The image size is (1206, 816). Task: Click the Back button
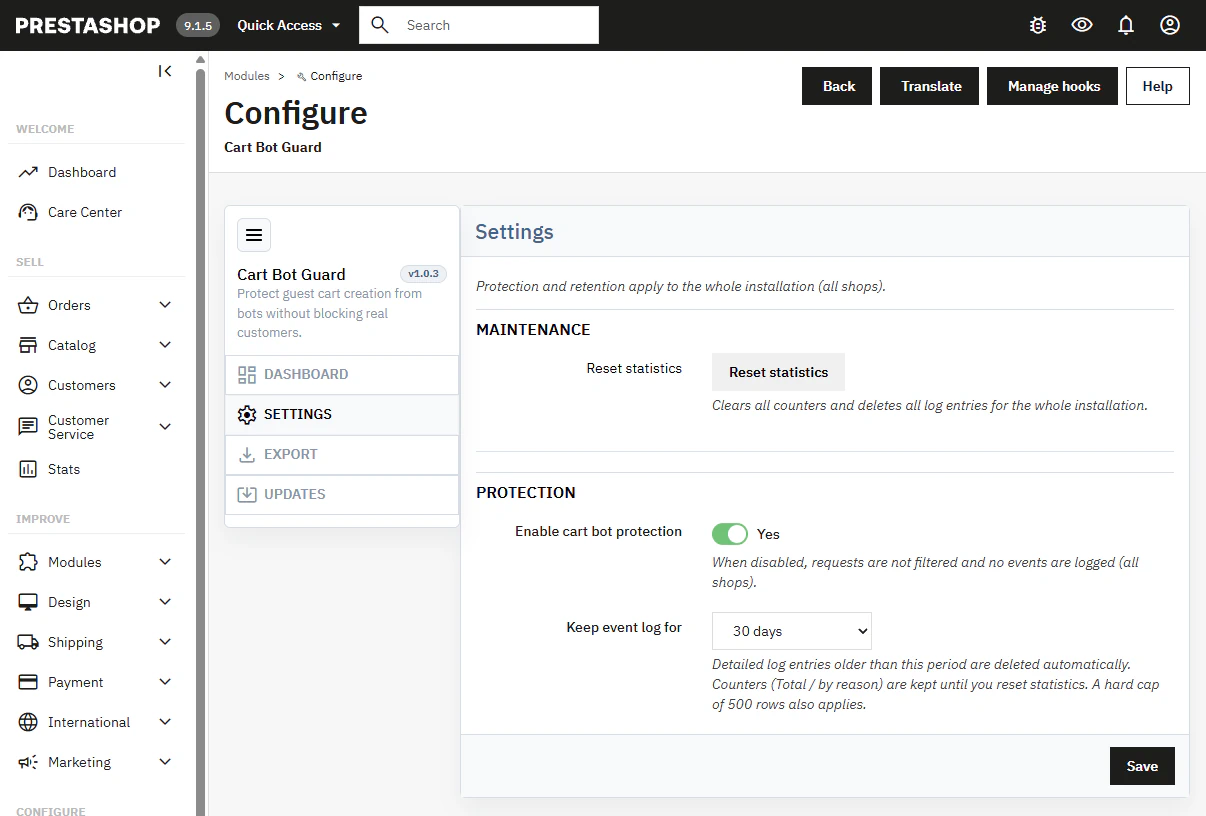[x=838, y=86]
